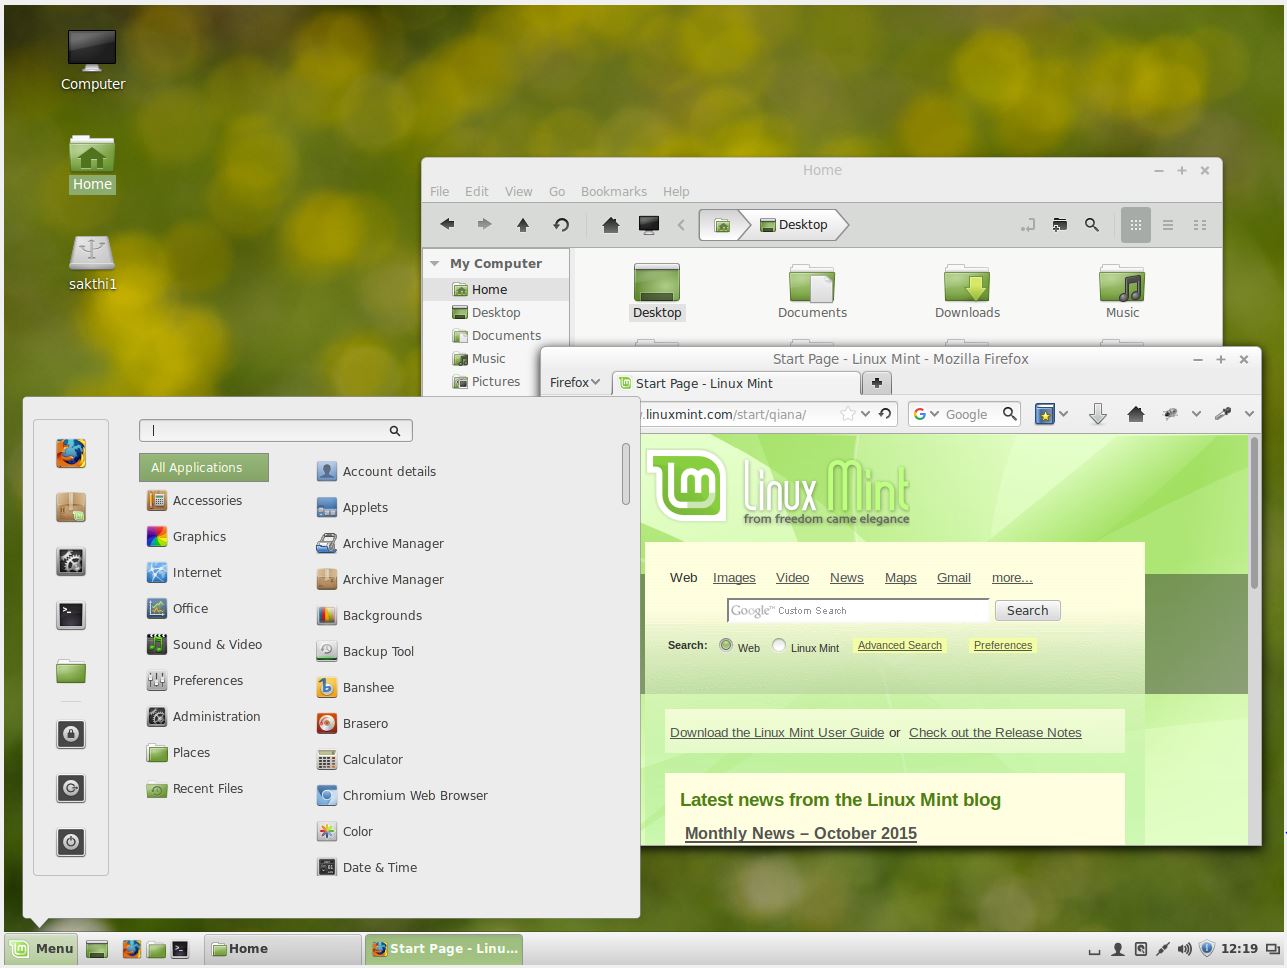This screenshot has height=968, width=1287.
Task: Click Mint Menu button on panel
Action: (41, 949)
